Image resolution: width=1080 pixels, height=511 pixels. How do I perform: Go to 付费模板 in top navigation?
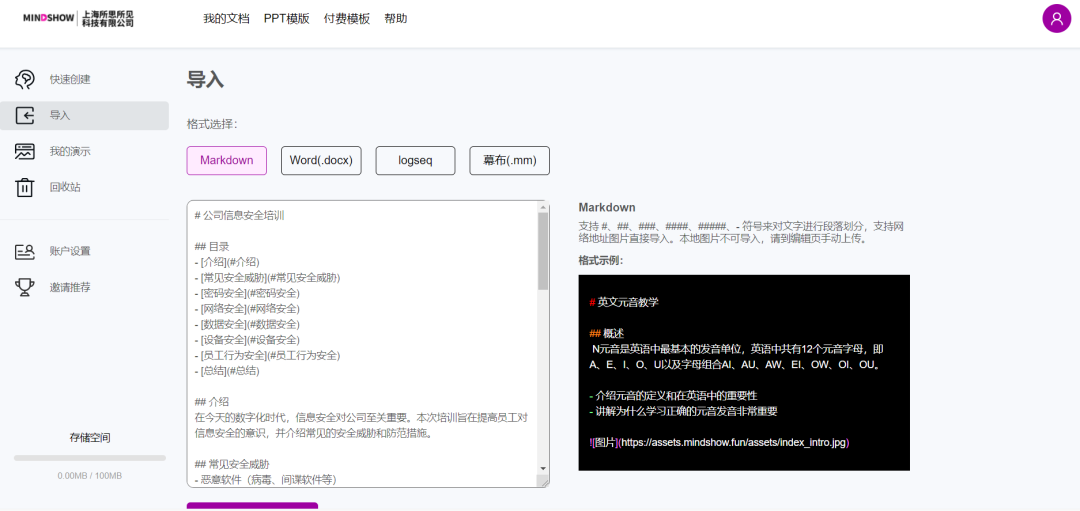click(x=346, y=18)
